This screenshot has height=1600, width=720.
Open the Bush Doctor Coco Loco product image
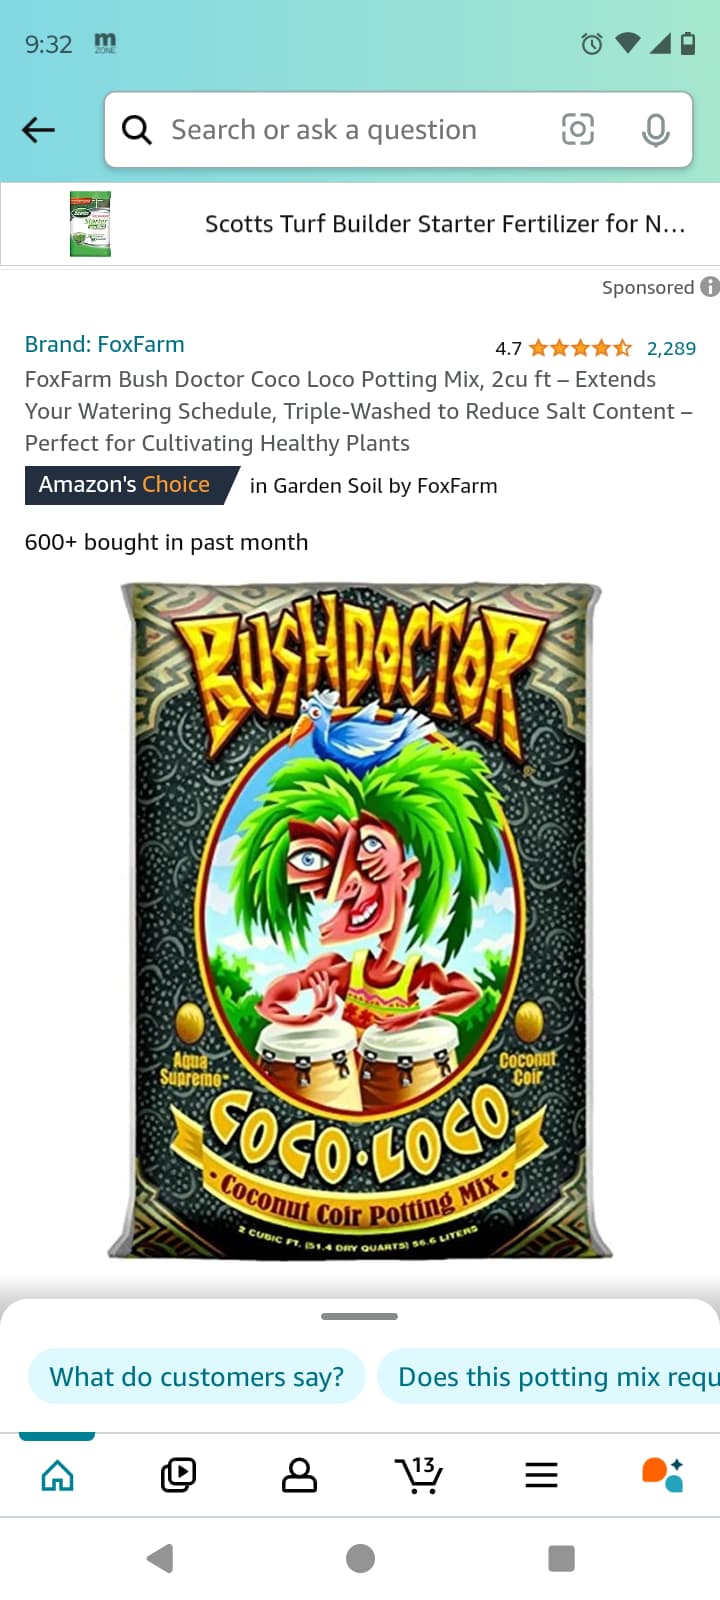click(360, 920)
